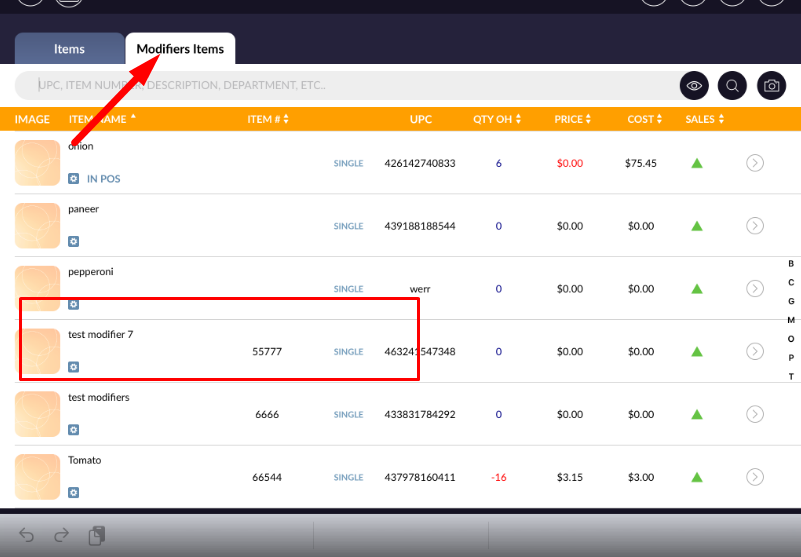801x557 pixels.
Task: Click the copy documents icon in bottom toolbar
Action: point(96,536)
